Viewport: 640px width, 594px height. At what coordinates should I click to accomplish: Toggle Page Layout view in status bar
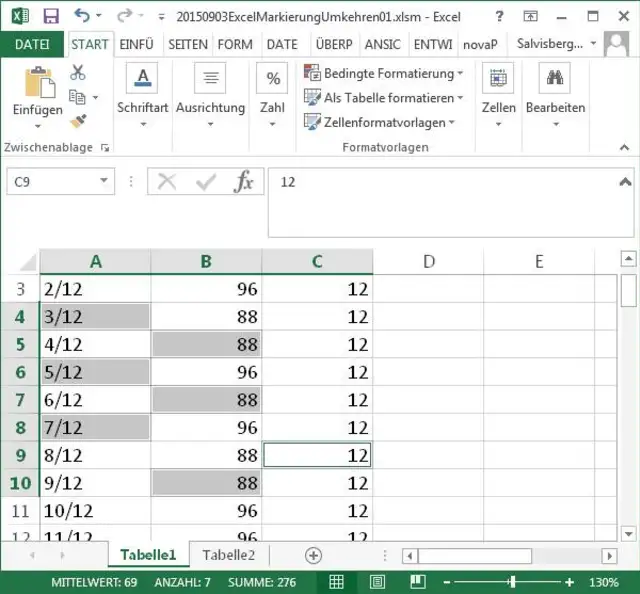click(x=376, y=581)
